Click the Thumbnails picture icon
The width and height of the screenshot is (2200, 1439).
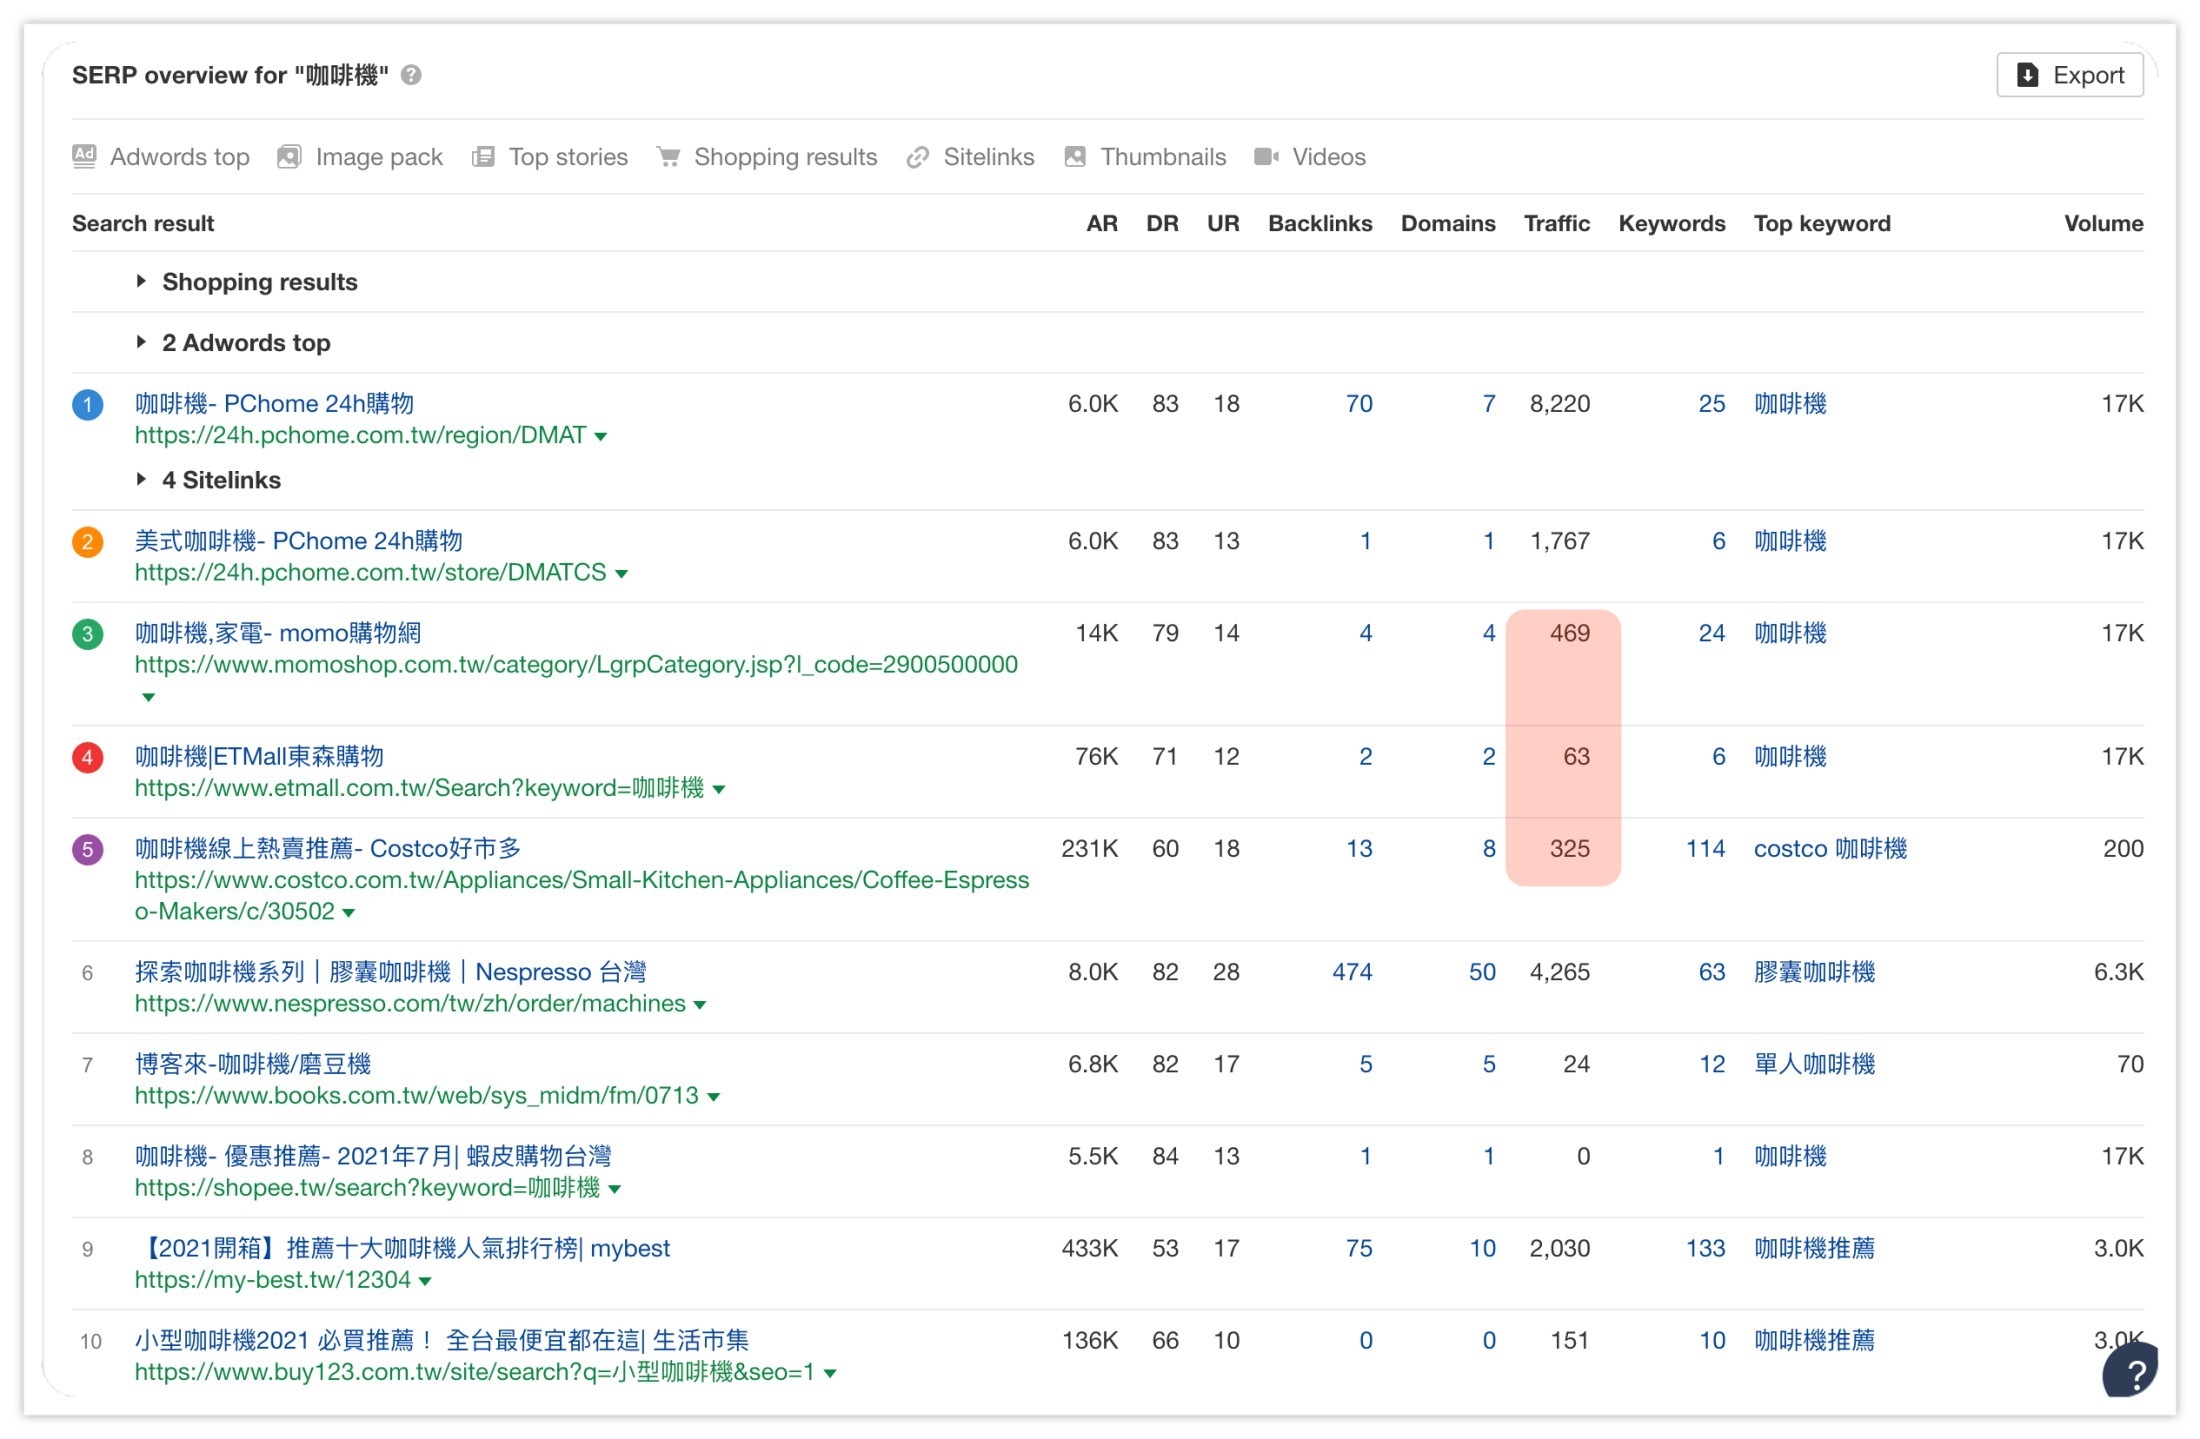point(1075,156)
